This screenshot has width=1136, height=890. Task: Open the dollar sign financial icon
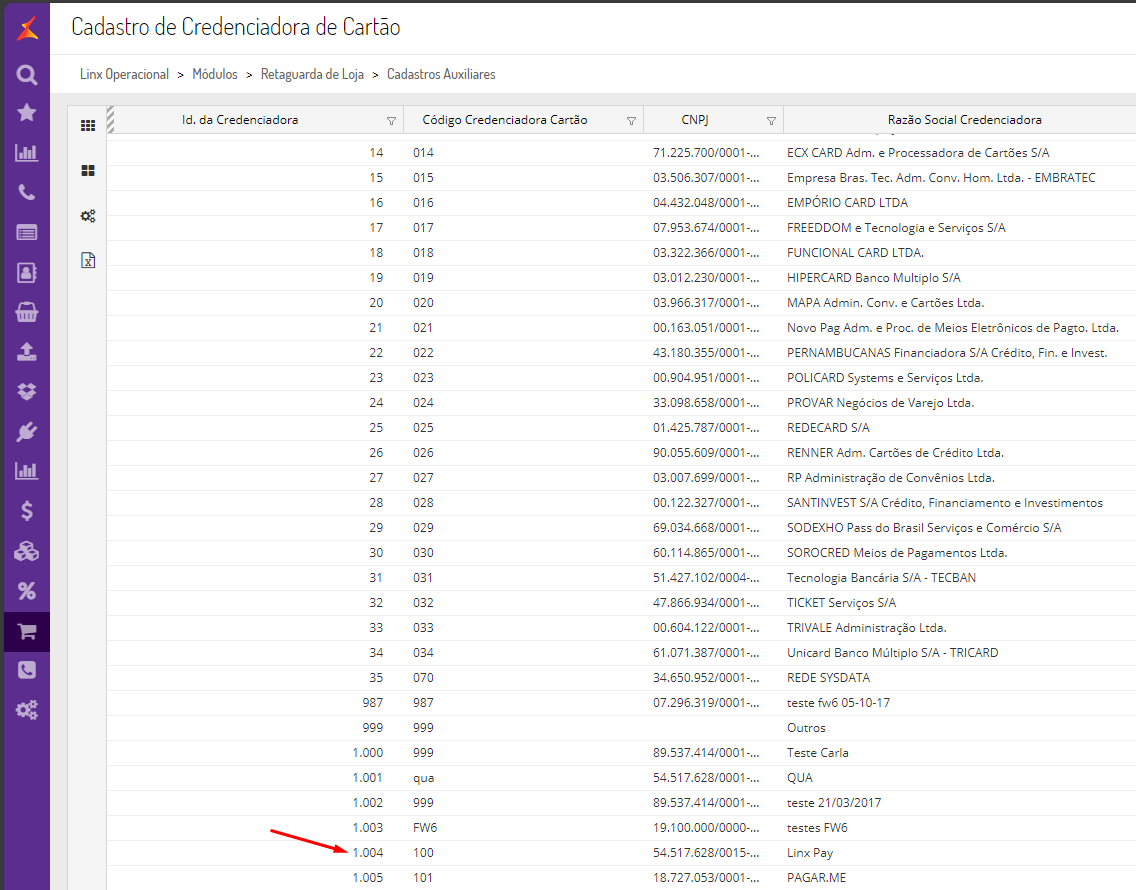tap(27, 511)
